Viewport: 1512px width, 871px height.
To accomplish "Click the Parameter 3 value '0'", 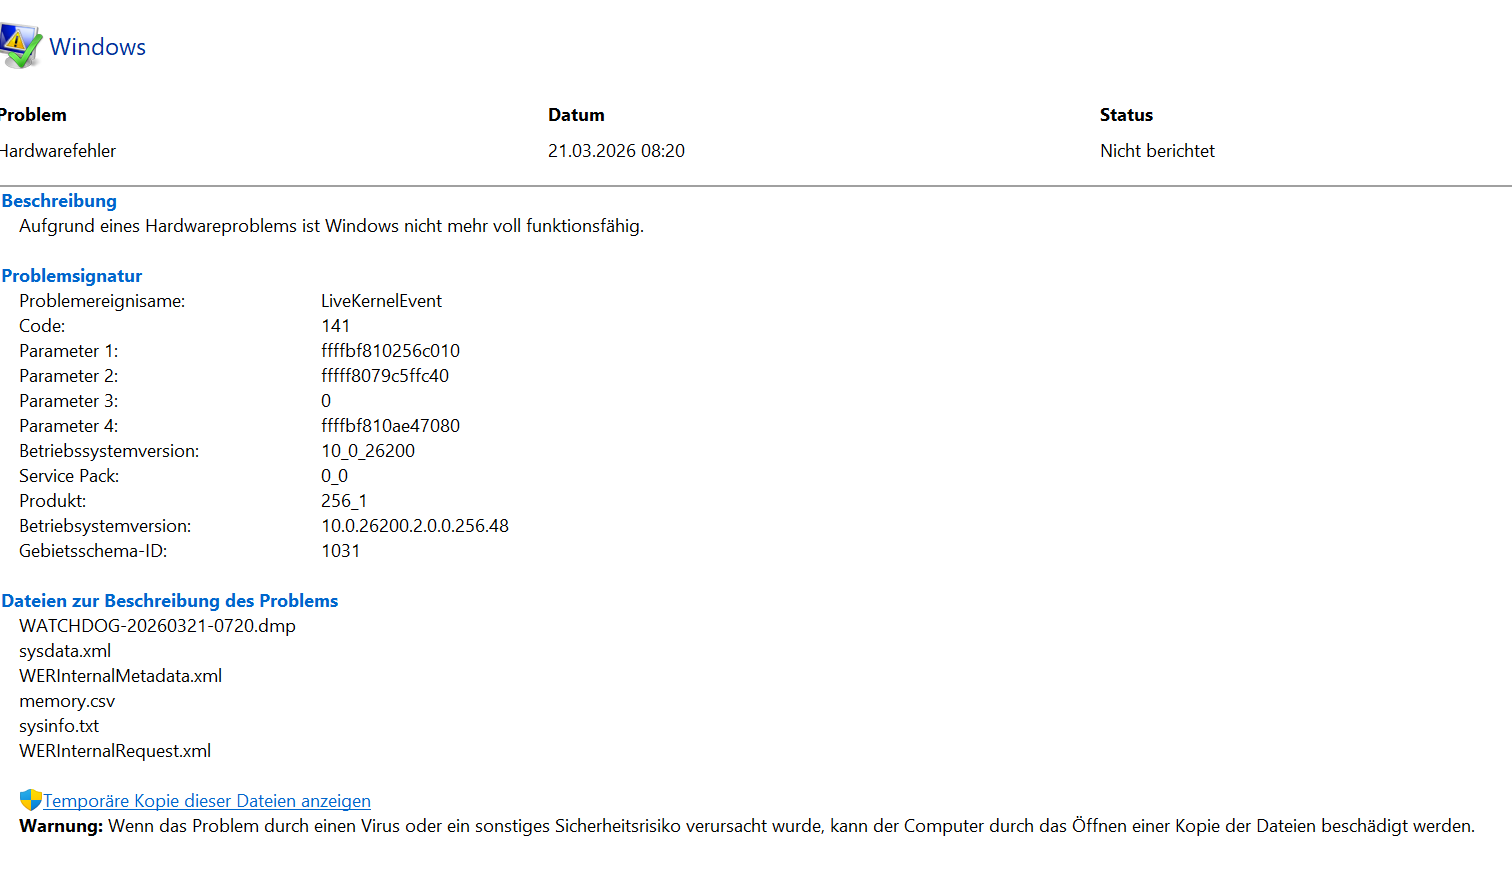I will [326, 401].
